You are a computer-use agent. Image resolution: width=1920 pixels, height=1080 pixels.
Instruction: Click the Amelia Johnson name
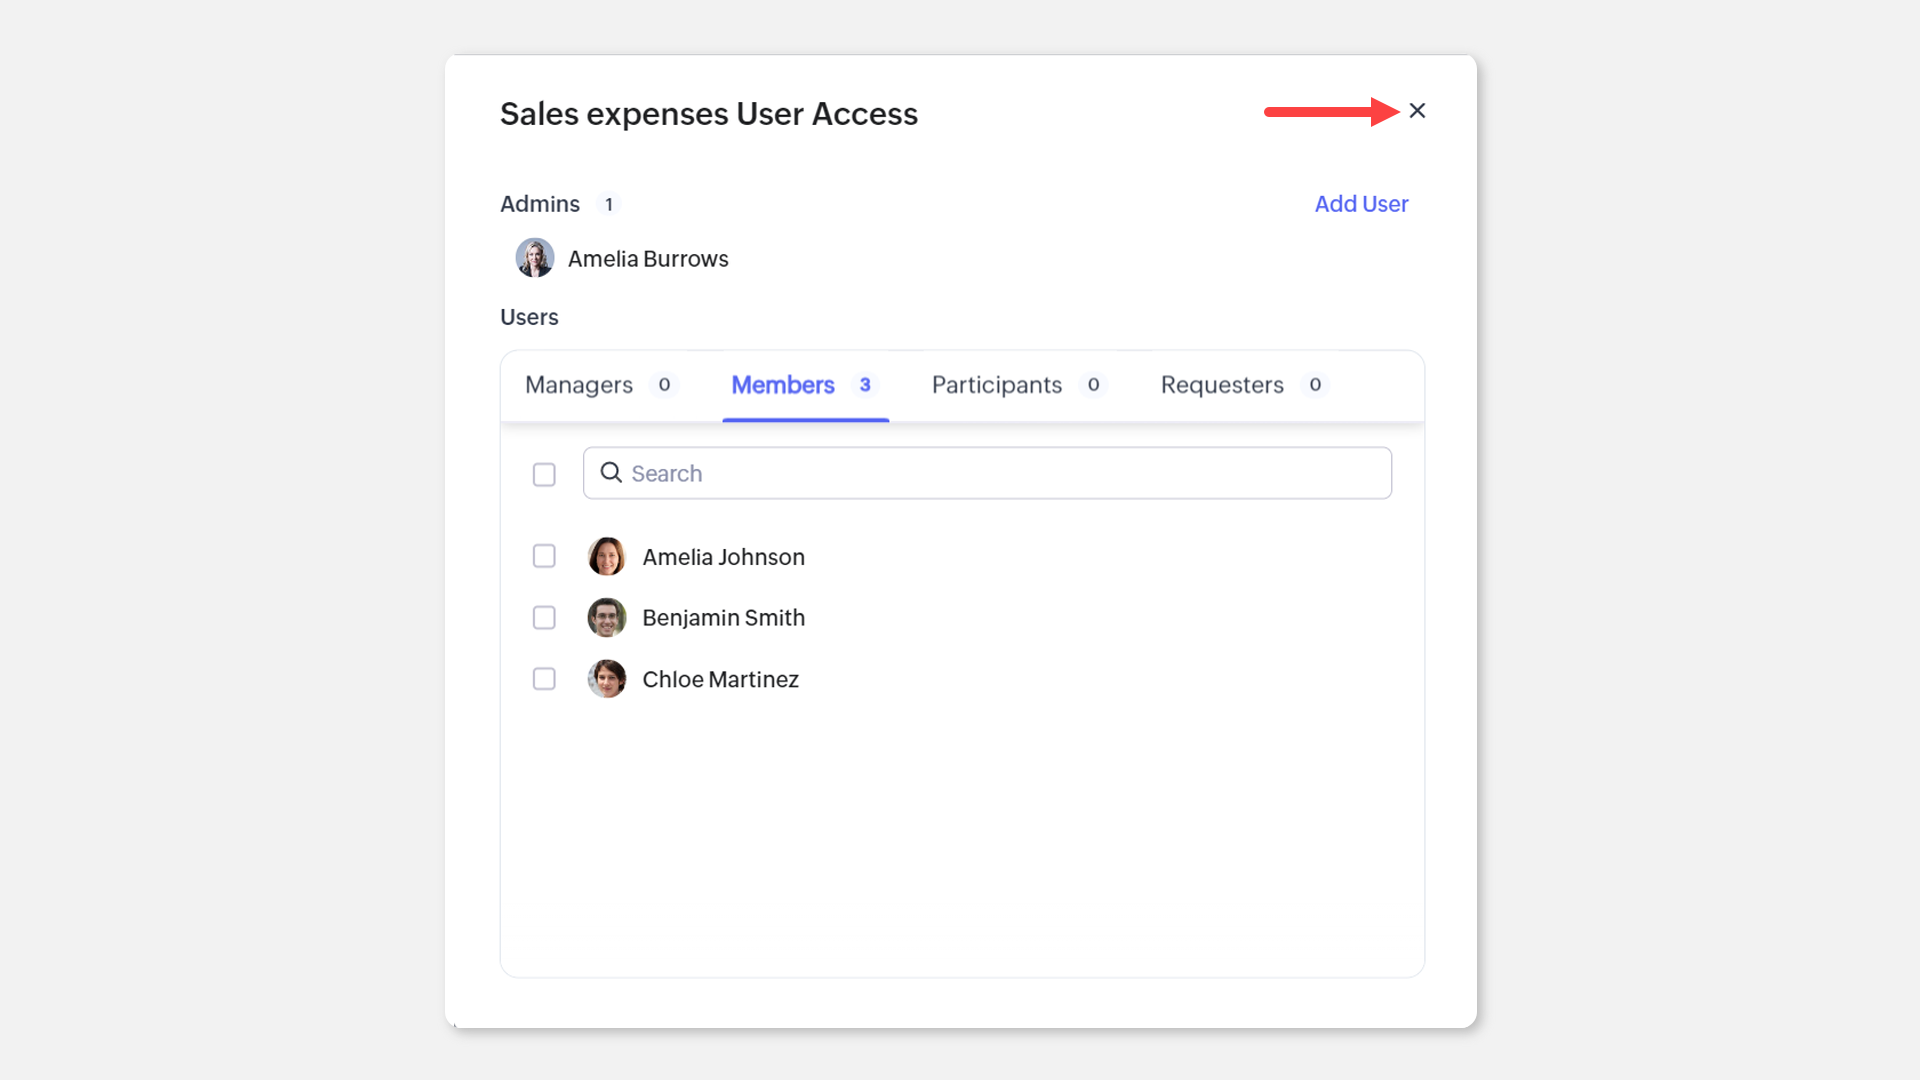pos(723,557)
